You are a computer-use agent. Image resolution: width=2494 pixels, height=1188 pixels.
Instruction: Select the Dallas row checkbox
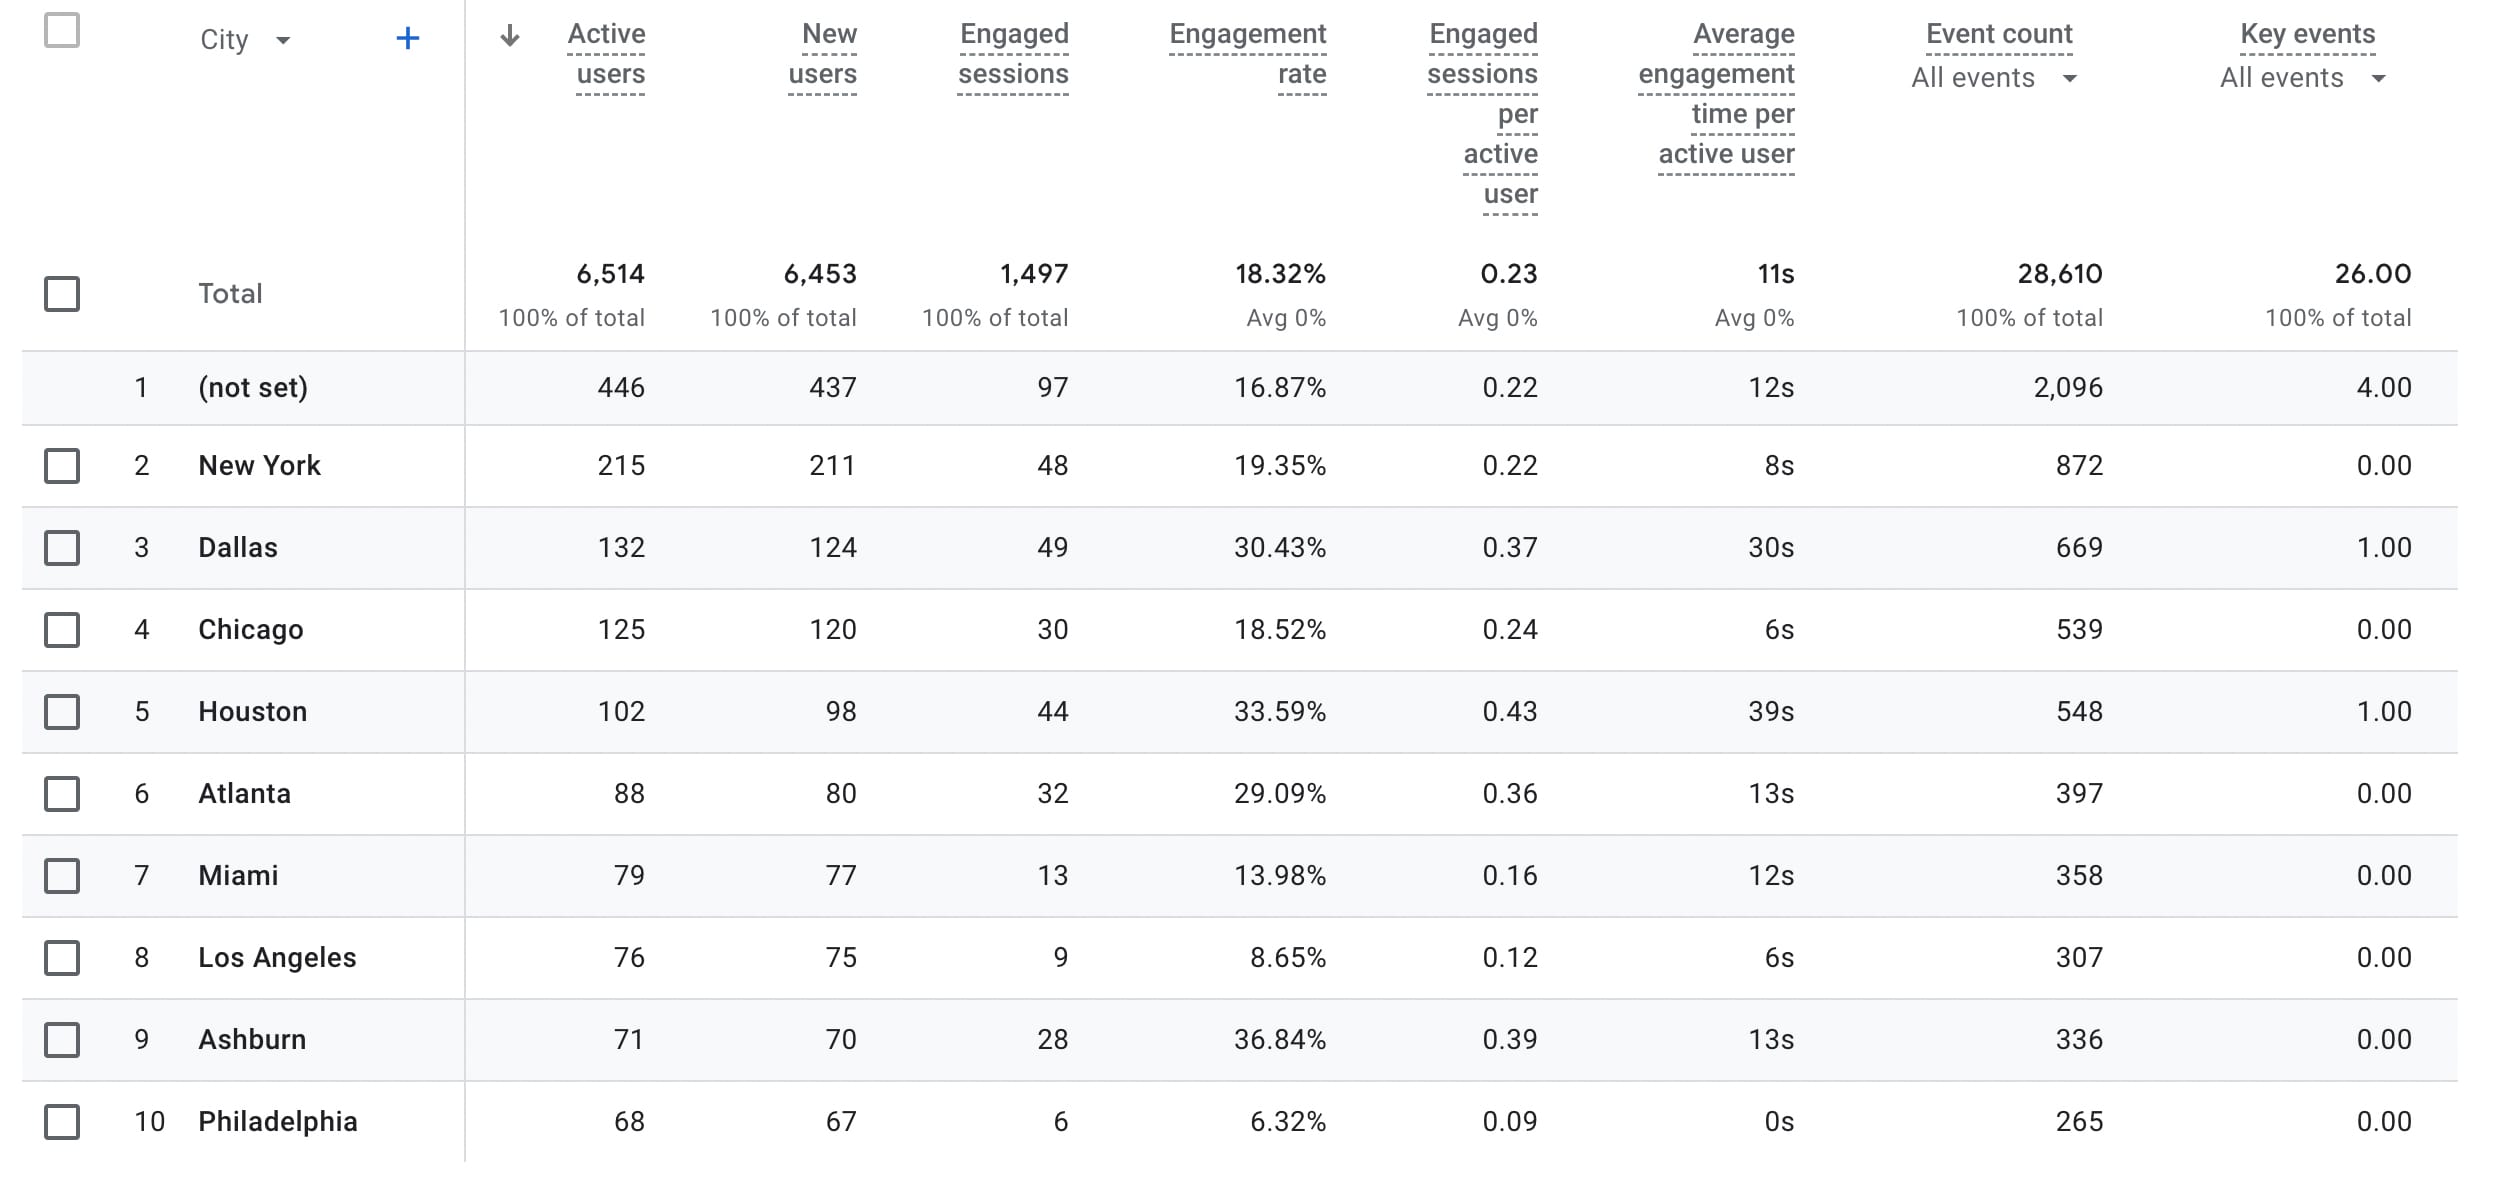coord(62,548)
